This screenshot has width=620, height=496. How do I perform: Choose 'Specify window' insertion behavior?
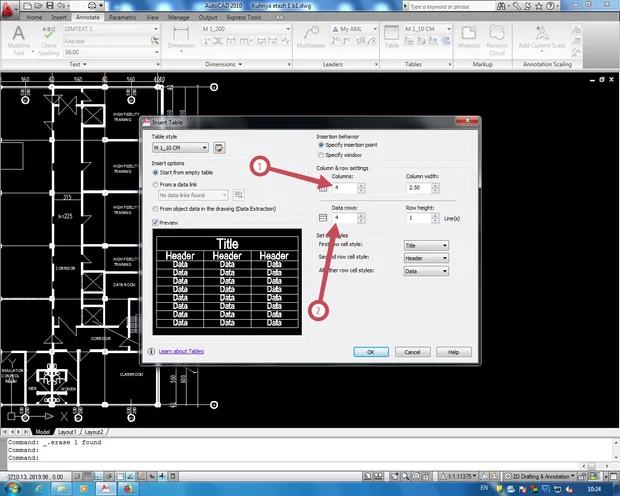pos(320,155)
